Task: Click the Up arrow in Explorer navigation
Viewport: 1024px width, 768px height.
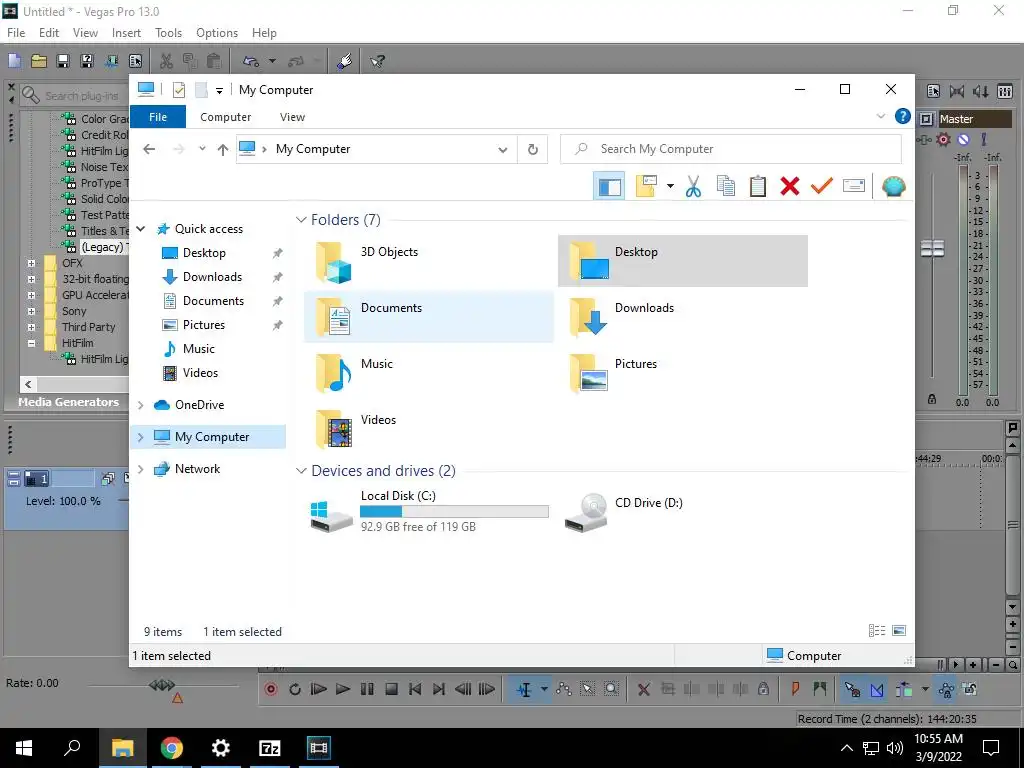Action: pos(223,150)
